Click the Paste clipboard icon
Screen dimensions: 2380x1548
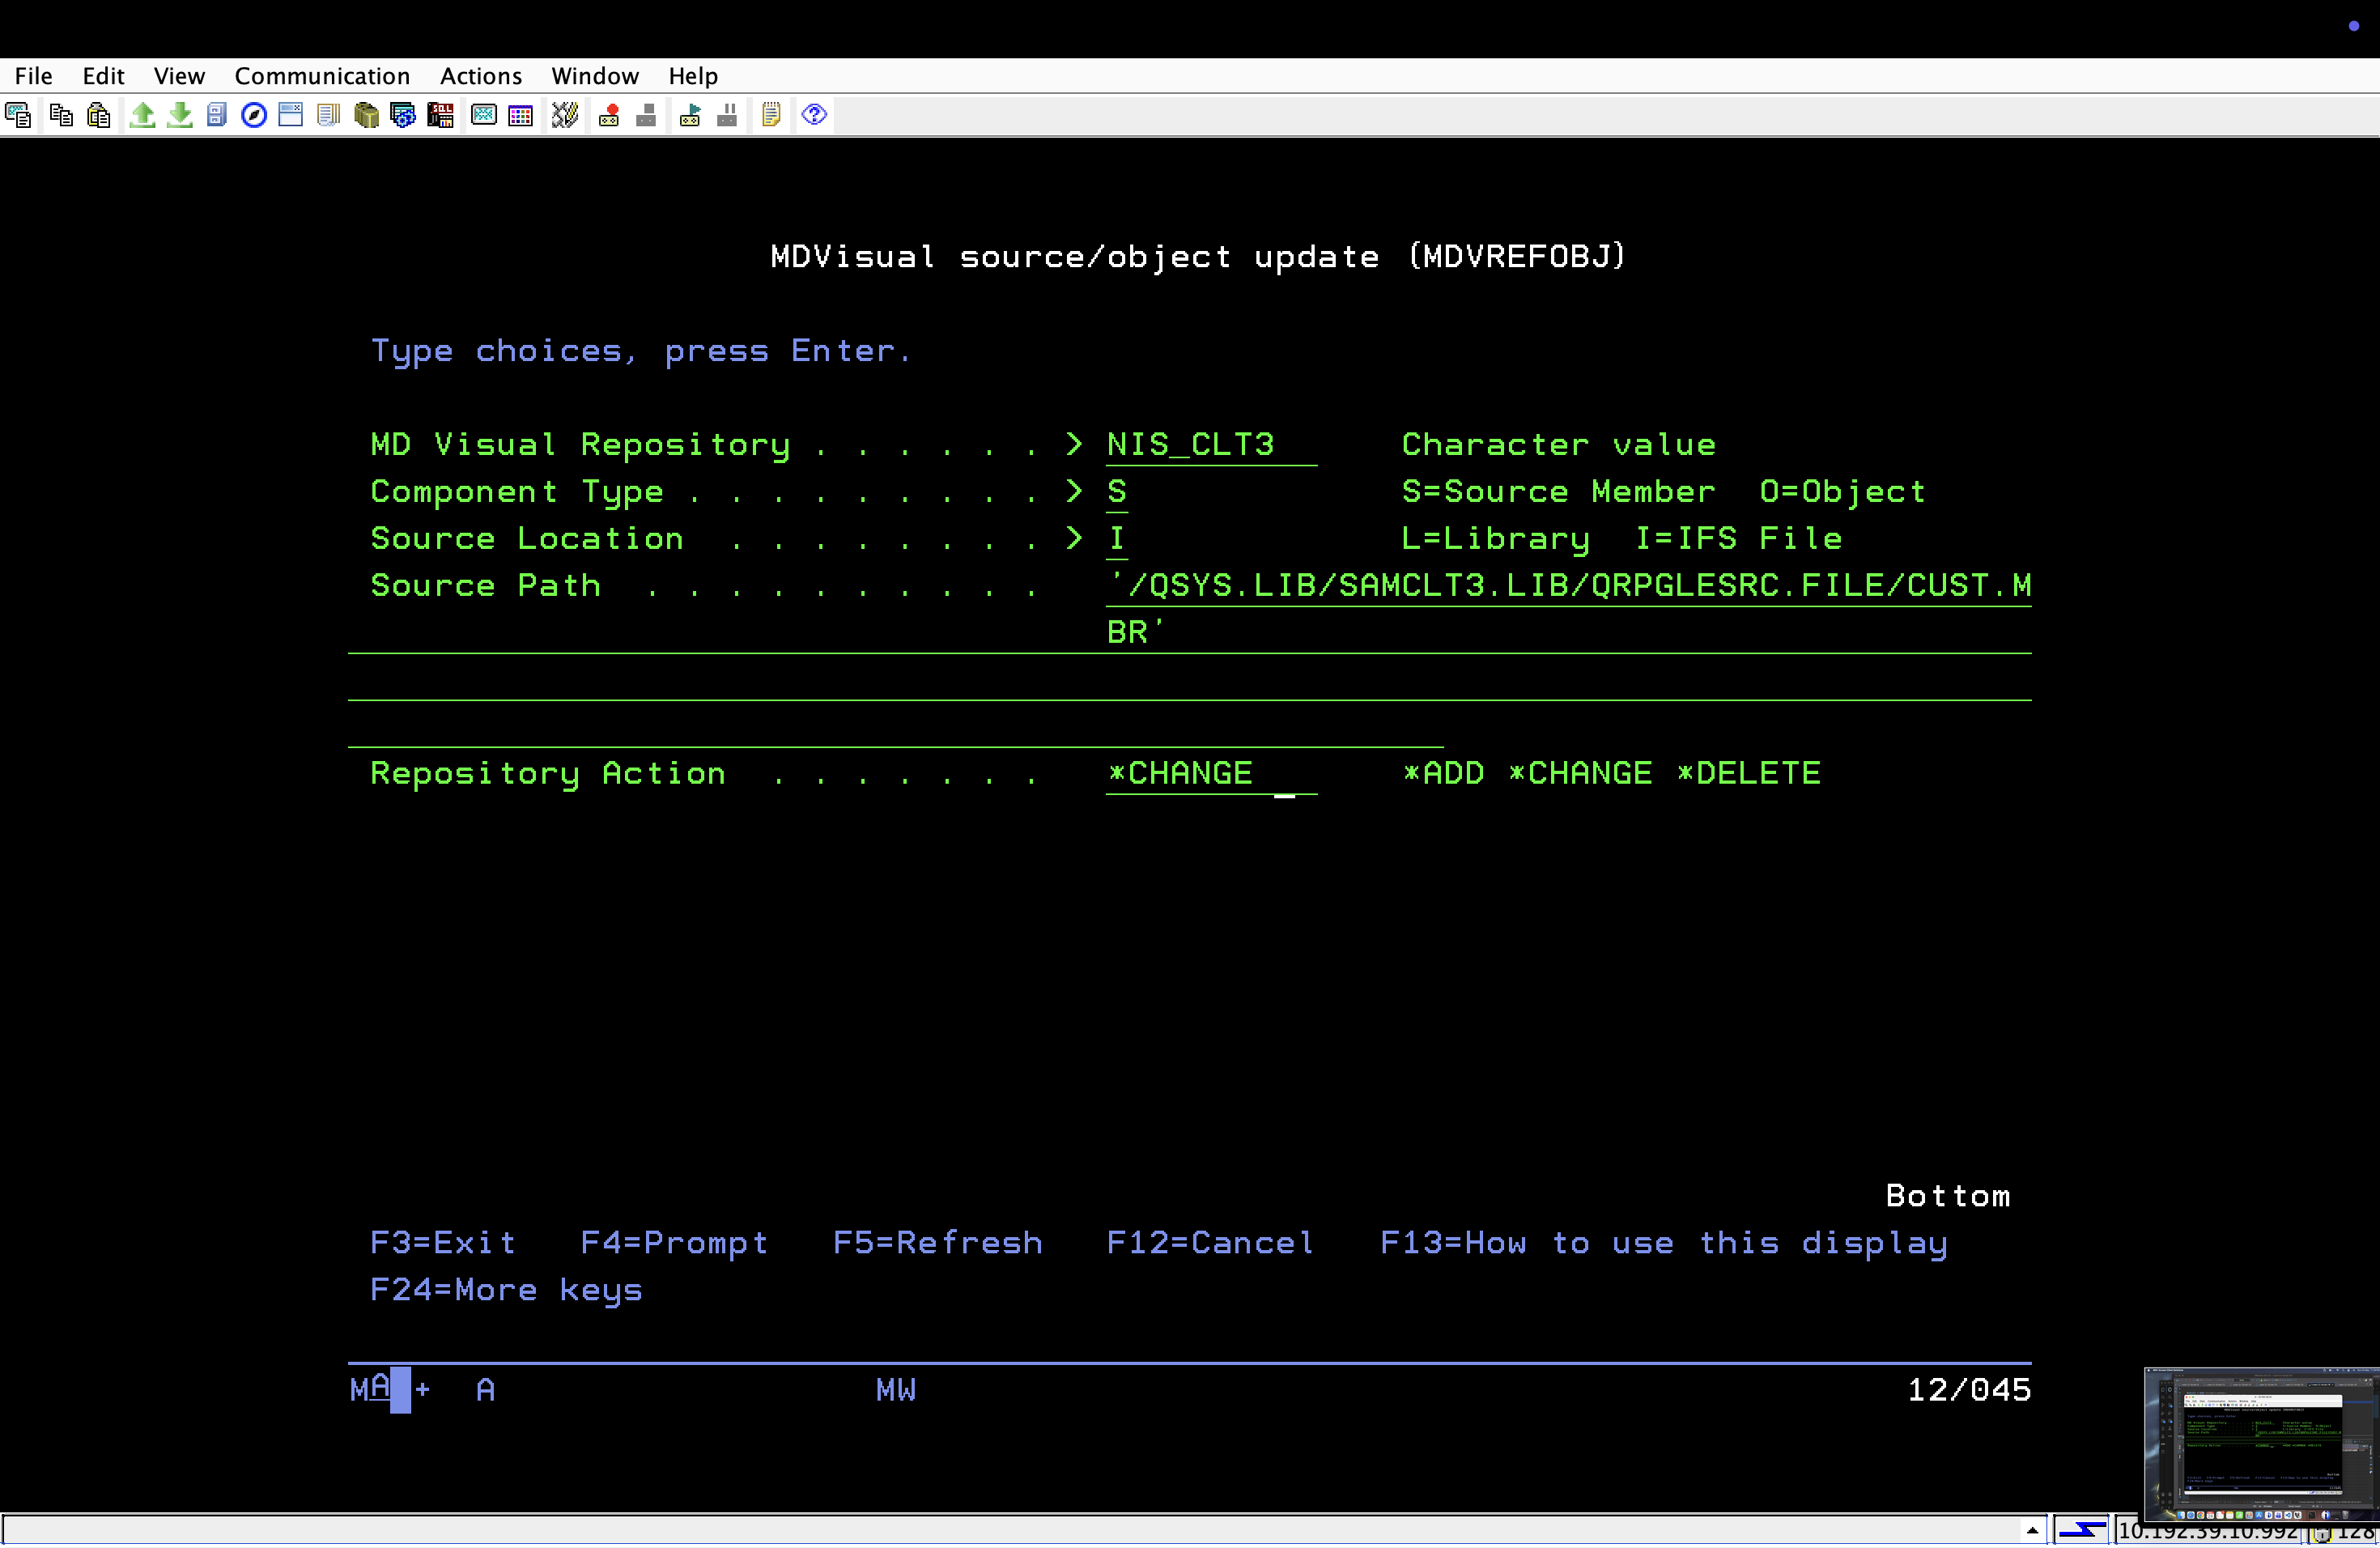coord(98,115)
